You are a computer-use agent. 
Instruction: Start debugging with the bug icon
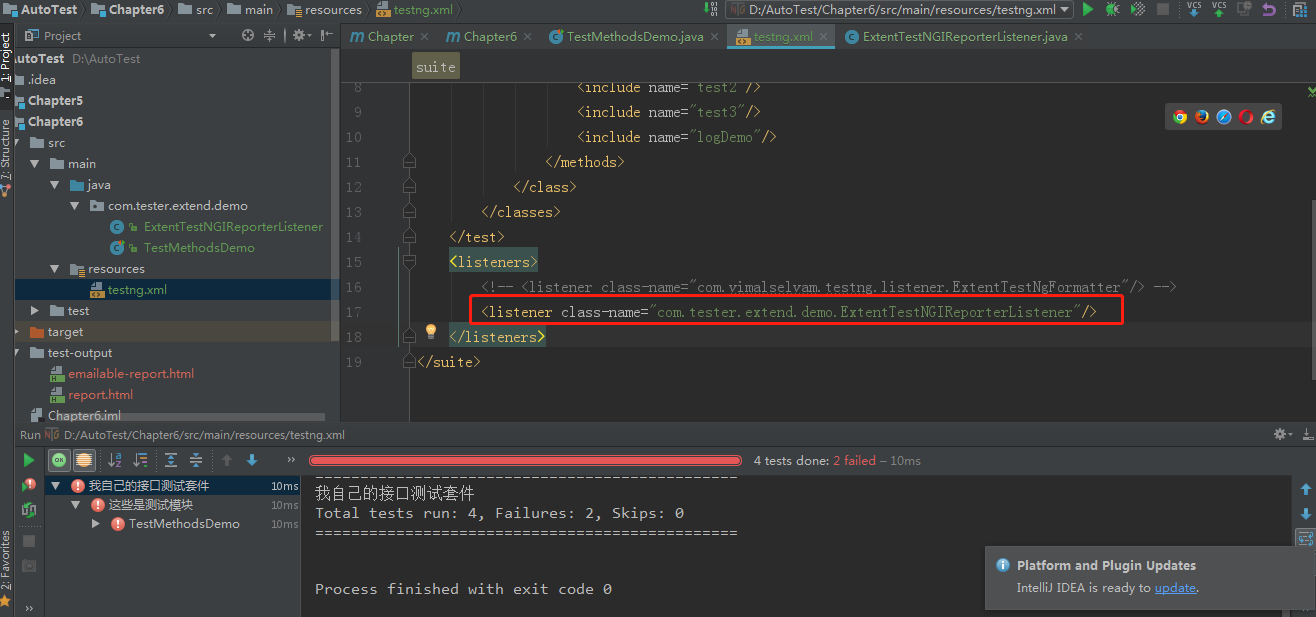[1113, 9]
